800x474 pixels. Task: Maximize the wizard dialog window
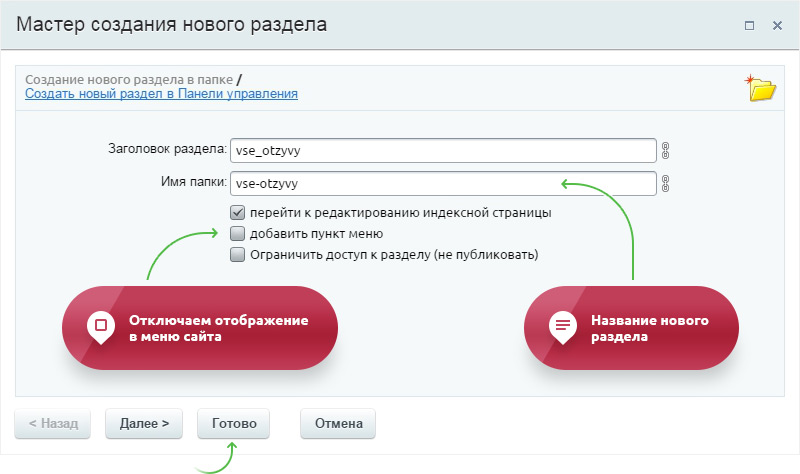click(x=749, y=25)
